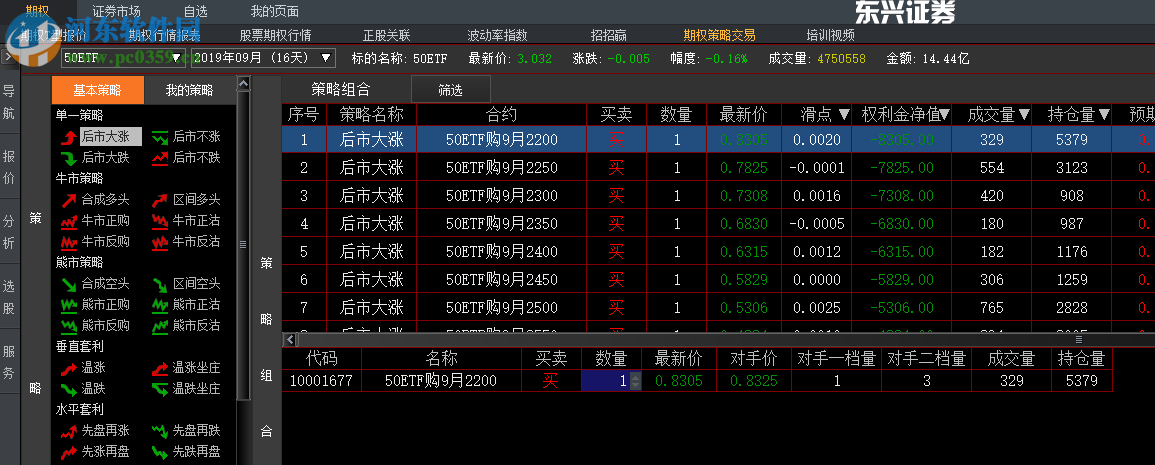Sort by the 持仓量 column arrow in strategy table
This screenshot has width=1155, height=465.
pyautogui.click(x=1103, y=114)
